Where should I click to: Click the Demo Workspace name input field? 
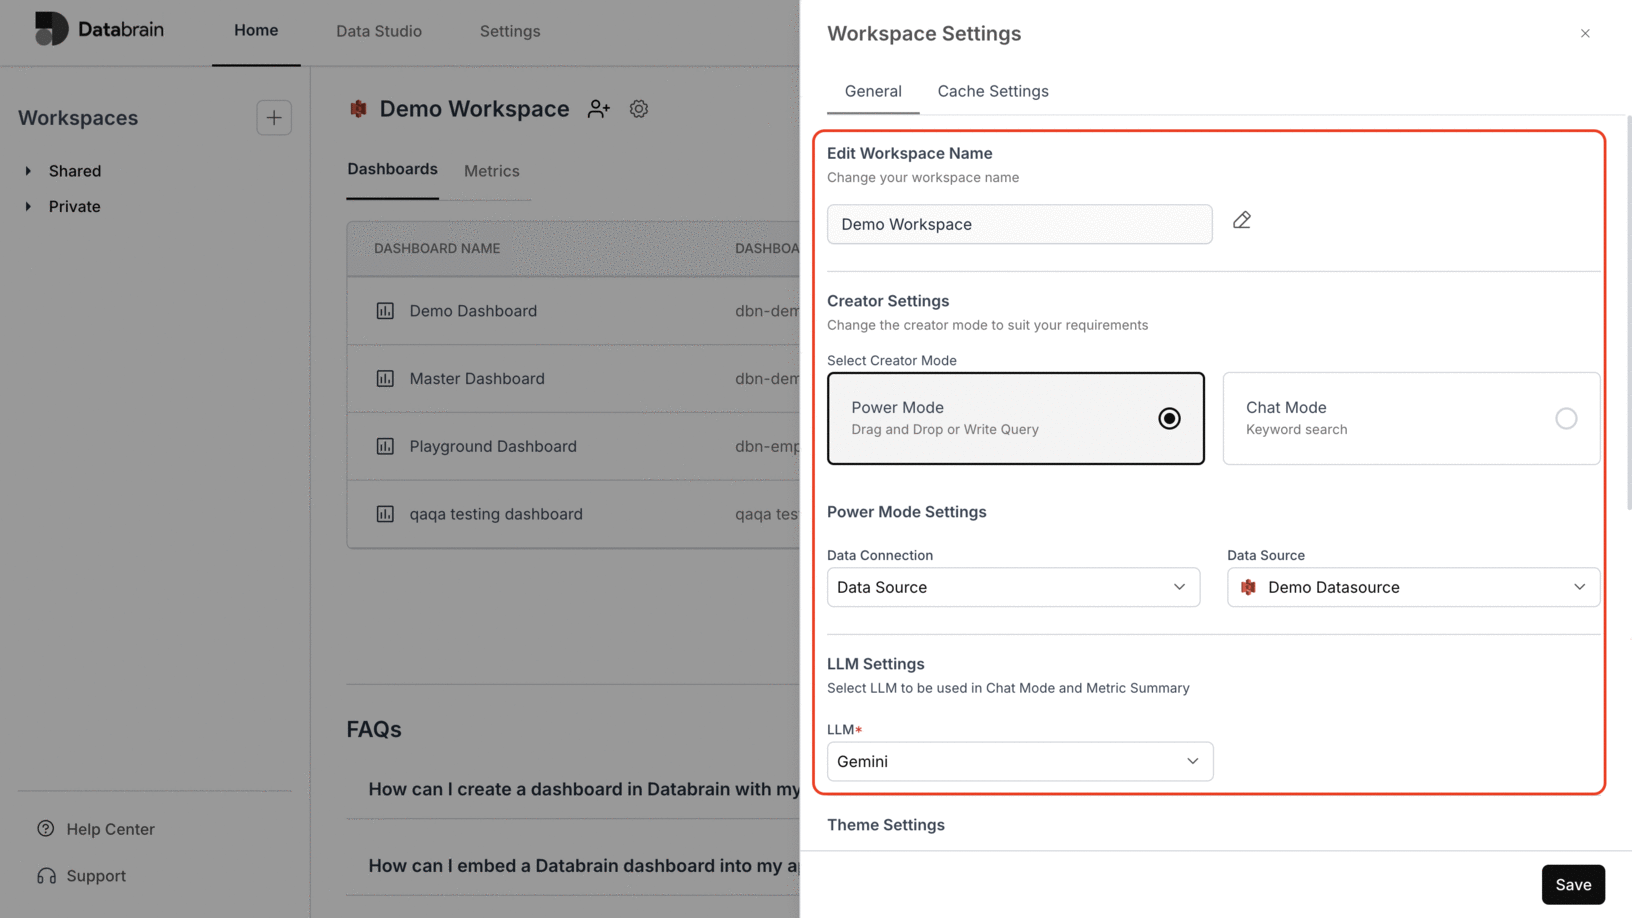coord(1018,224)
